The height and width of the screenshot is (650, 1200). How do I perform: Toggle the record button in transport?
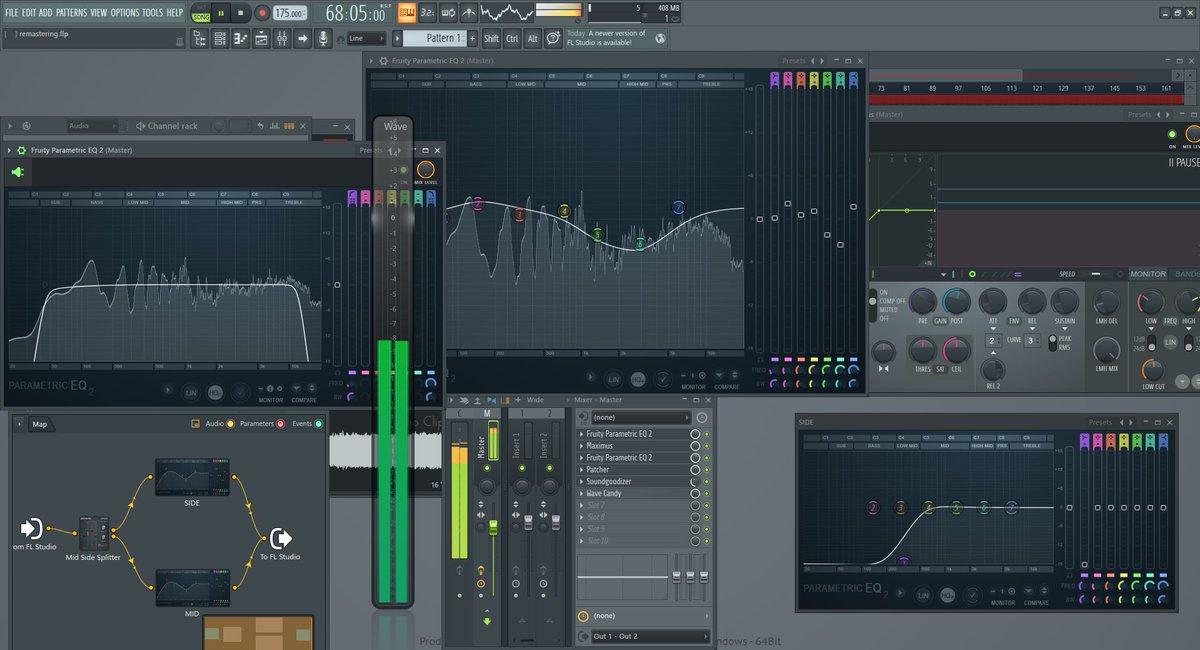point(262,13)
